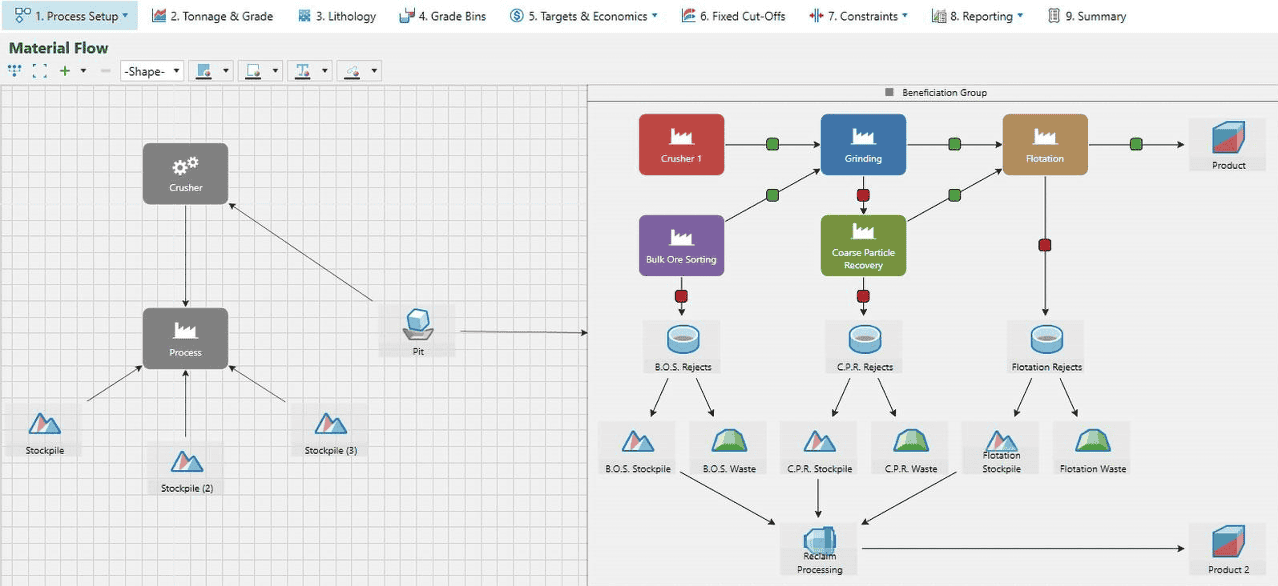Click the green plus add icon

pos(65,71)
